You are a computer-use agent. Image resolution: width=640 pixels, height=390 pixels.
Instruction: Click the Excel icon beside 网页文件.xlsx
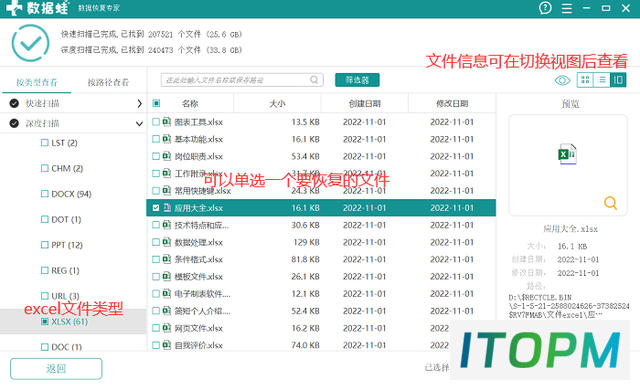pos(167,328)
